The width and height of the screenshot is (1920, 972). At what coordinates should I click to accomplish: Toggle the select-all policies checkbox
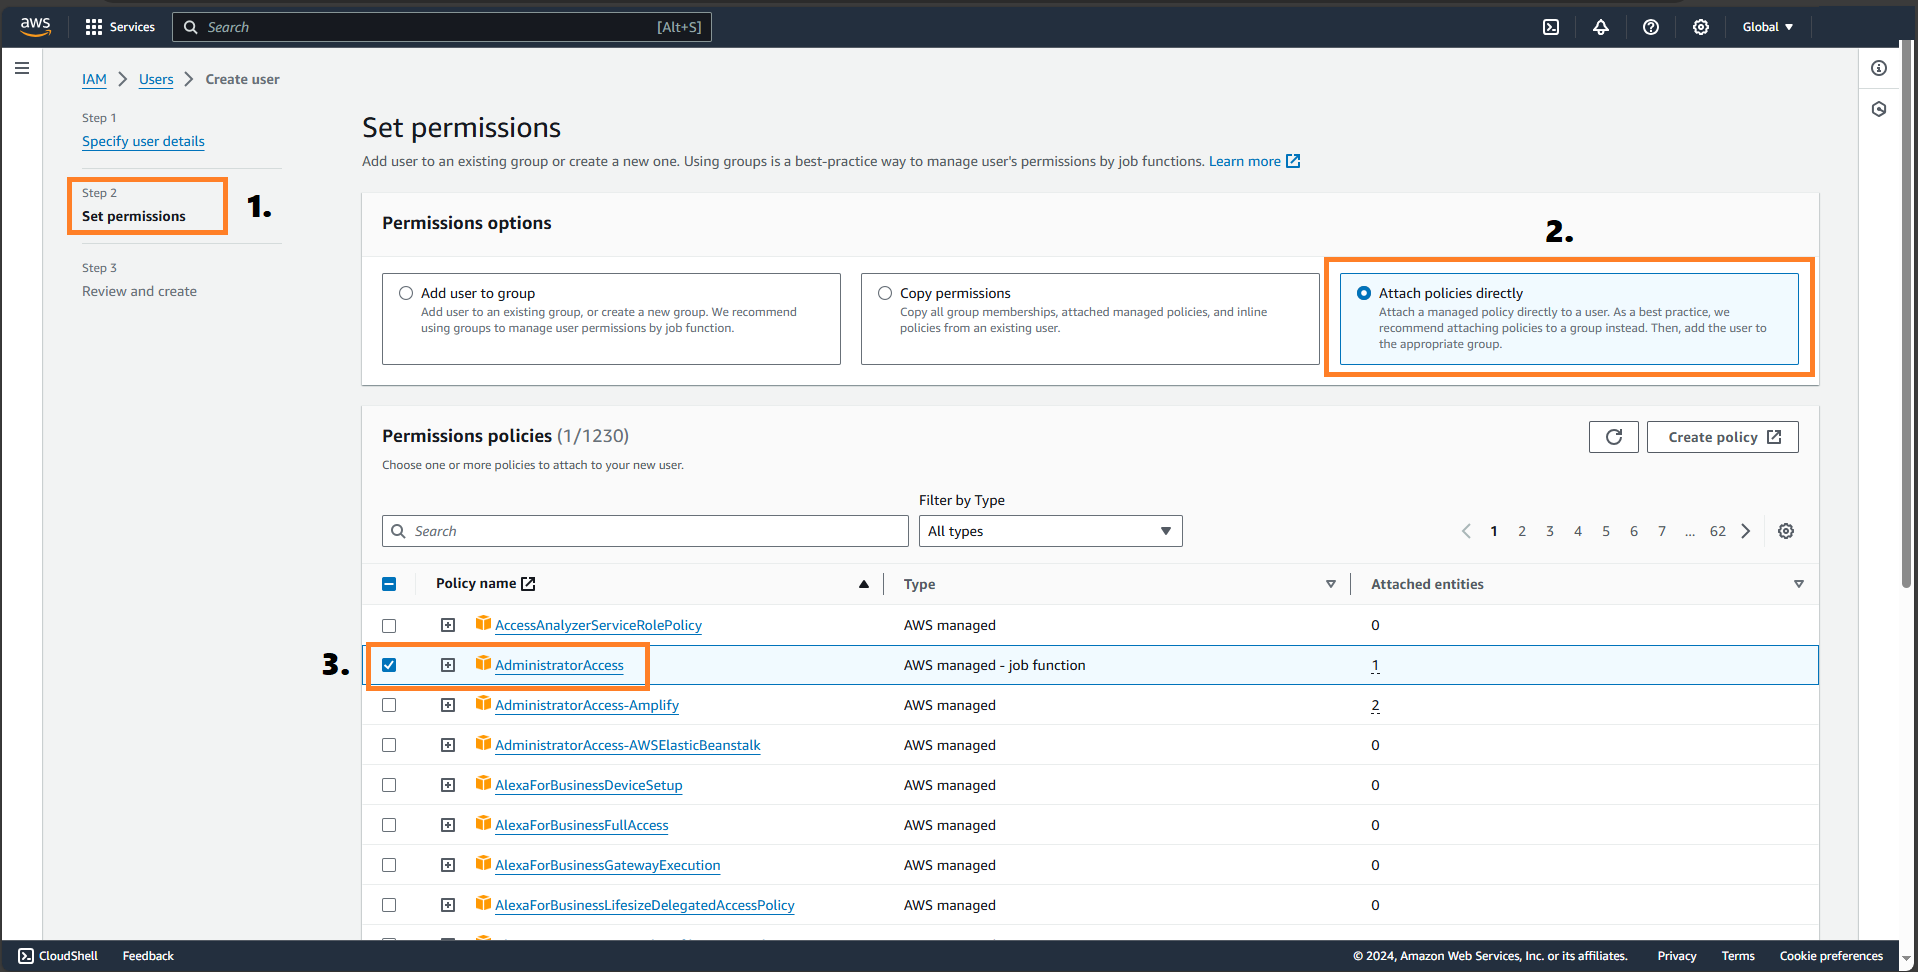click(389, 584)
